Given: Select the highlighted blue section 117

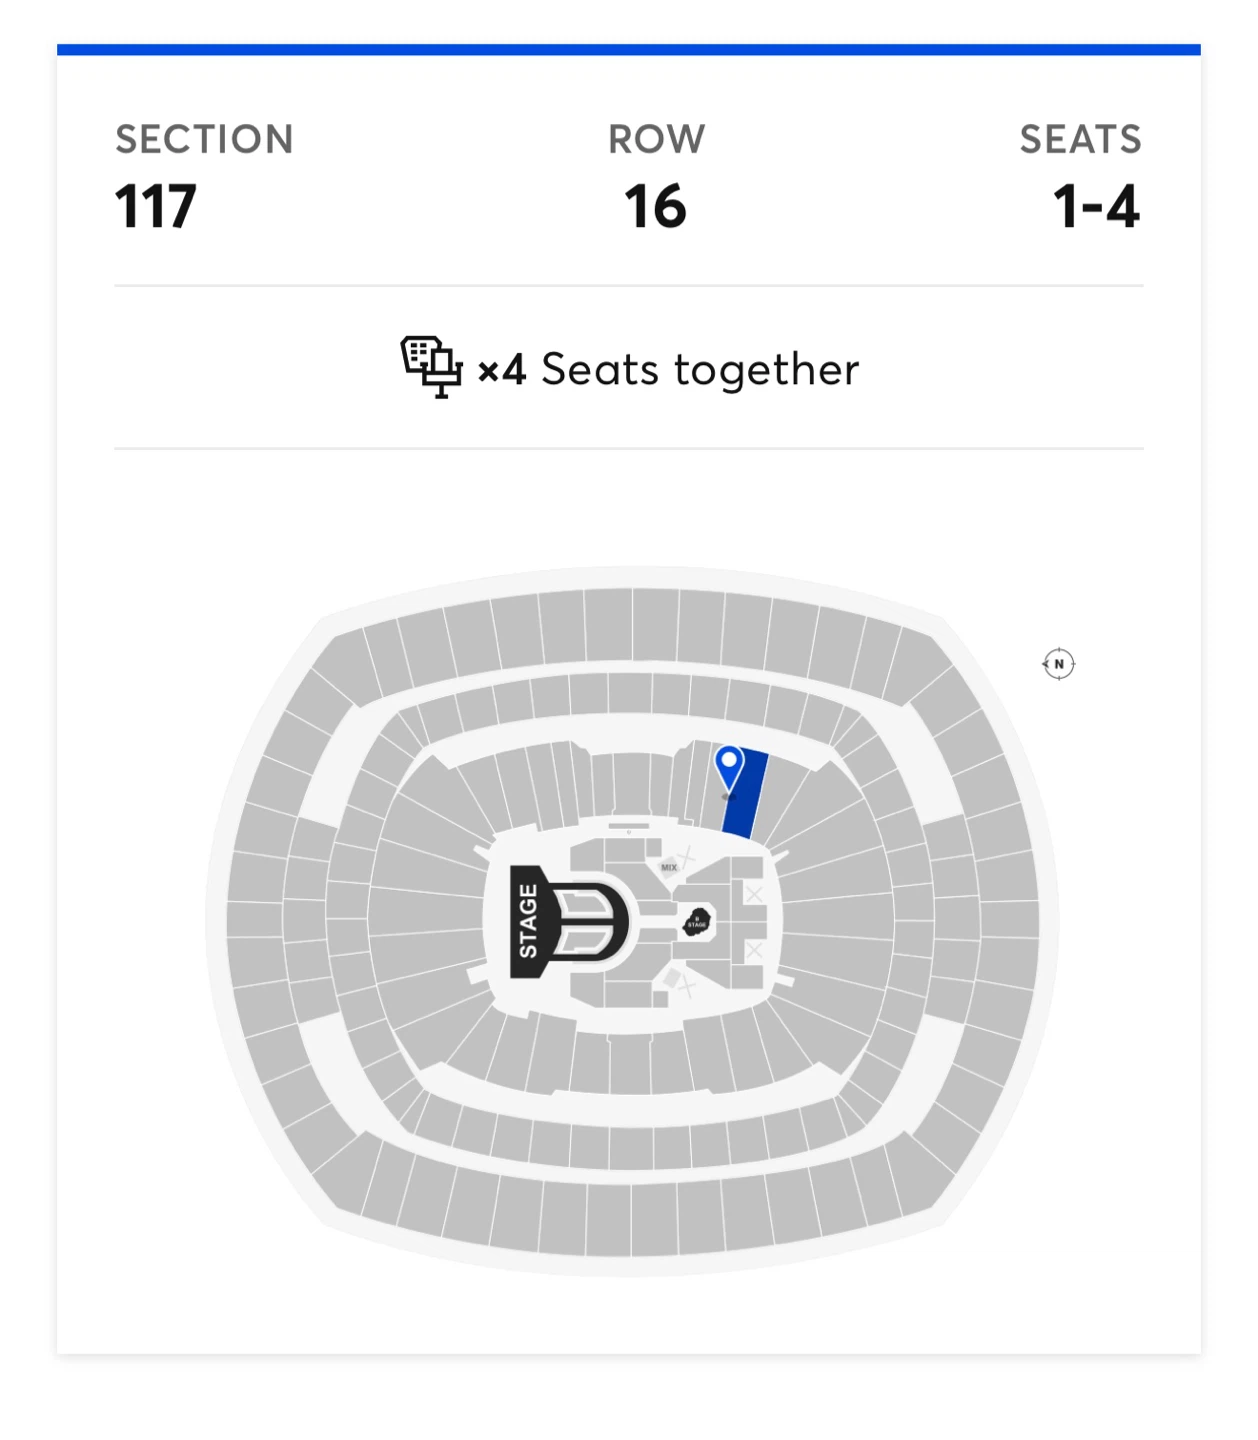Looking at the screenshot, I should click(x=746, y=795).
